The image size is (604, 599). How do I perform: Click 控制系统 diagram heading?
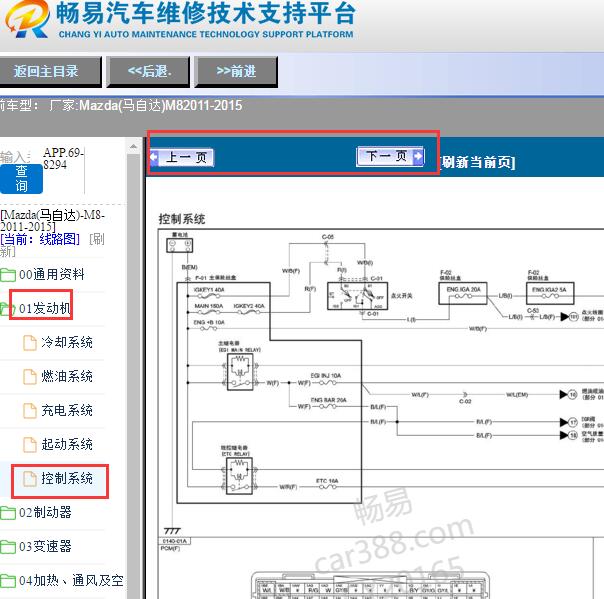[x=182, y=219]
